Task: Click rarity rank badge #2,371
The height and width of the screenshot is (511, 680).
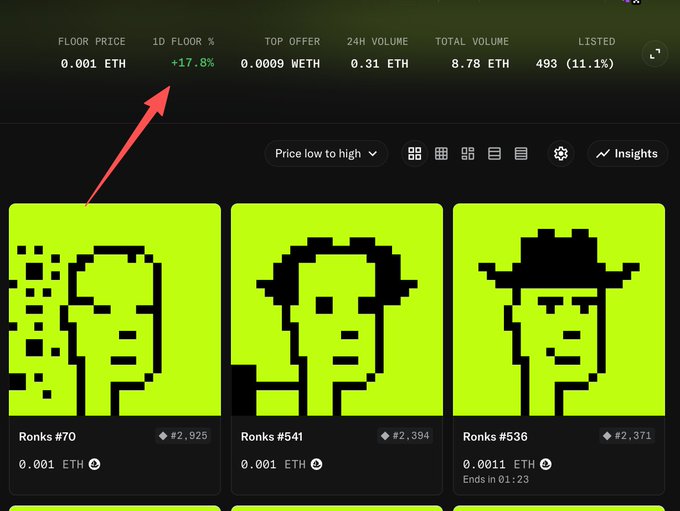Action: pos(627,436)
